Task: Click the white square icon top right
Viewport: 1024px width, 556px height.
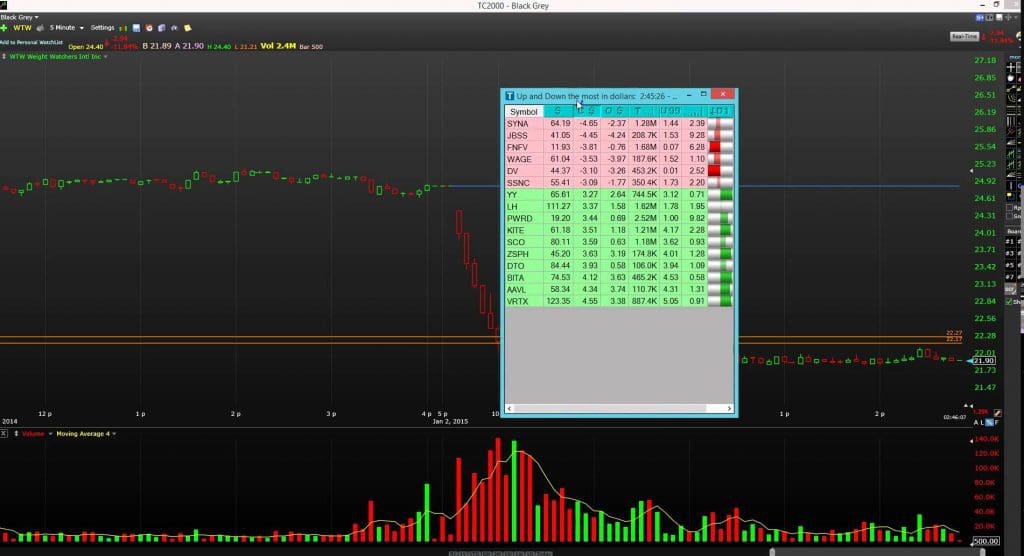Action: tap(999, 18)
